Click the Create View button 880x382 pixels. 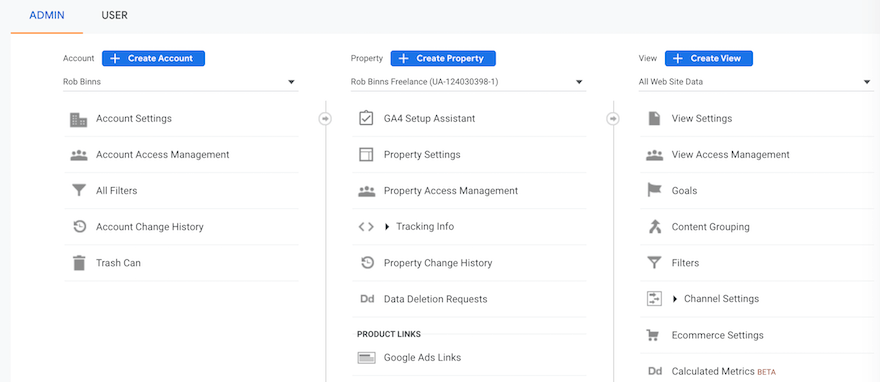pos(709,58)
